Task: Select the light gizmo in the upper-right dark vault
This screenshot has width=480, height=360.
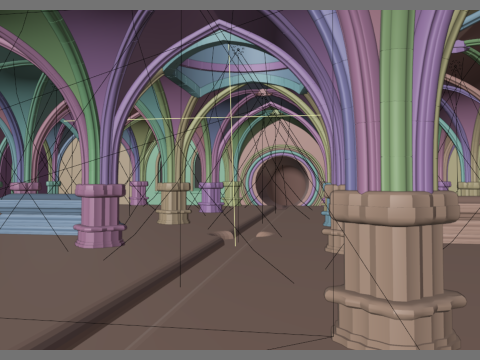Action: tap(456, 66)
